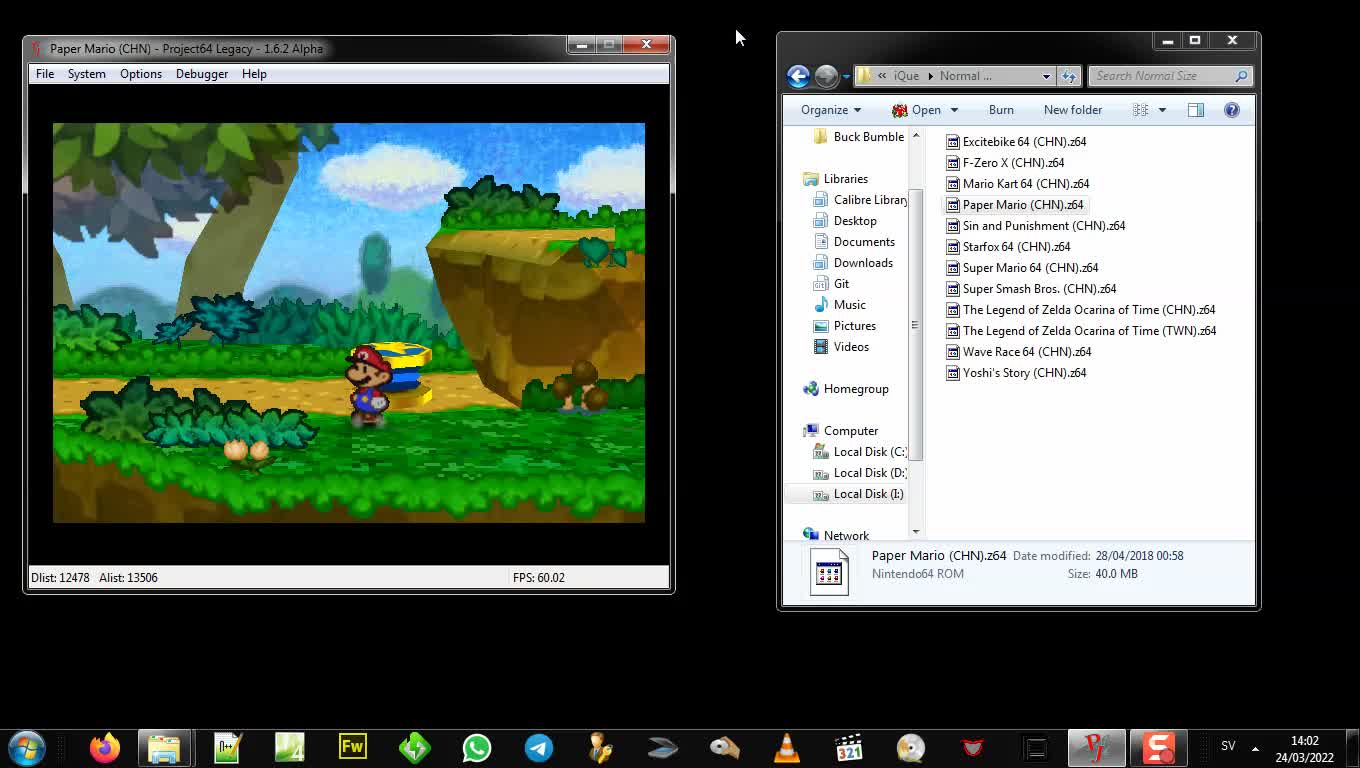Select the F-Zero X (CHN).z64 file
1360x768 pixels.
(1005, 163)
